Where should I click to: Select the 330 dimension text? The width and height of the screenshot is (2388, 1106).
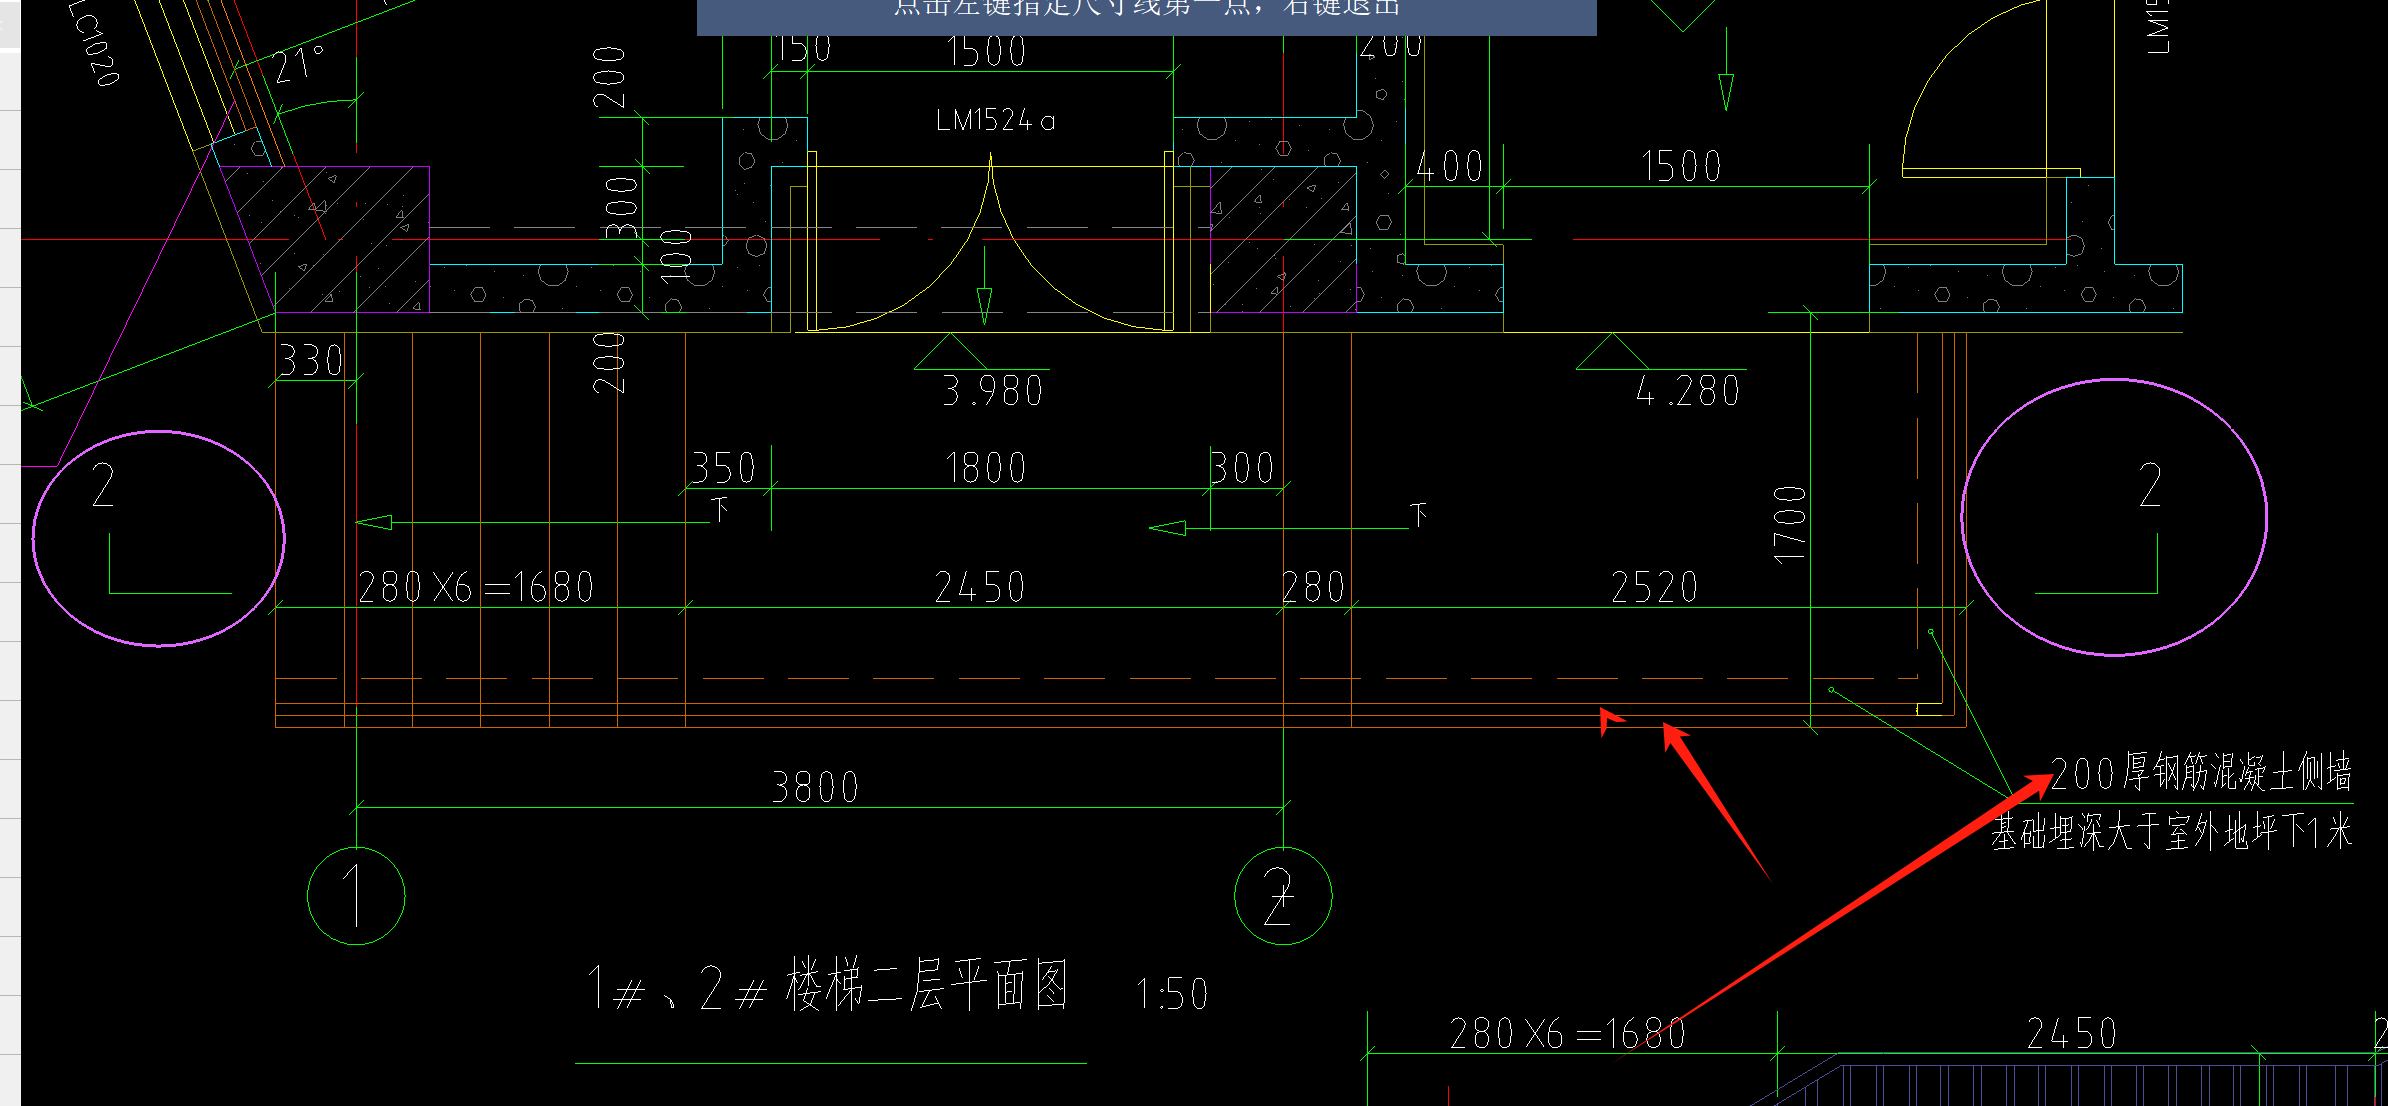coord(311,361)
